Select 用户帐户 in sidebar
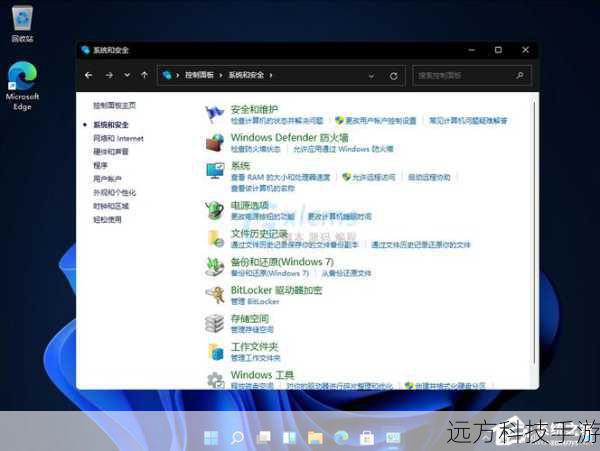The image size is (600, 451). (108, 179)
